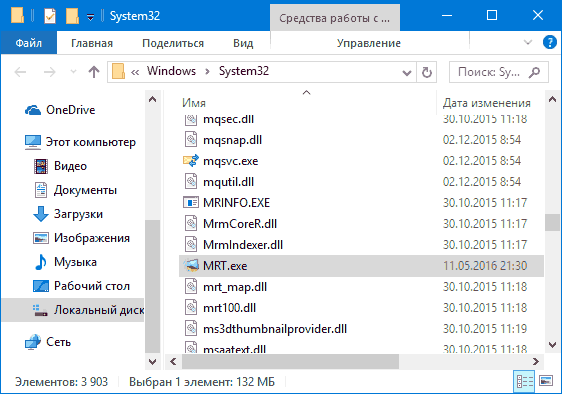Open the Файл menu
The width and height of the screenshot is (562, 394).
point(29,43)
